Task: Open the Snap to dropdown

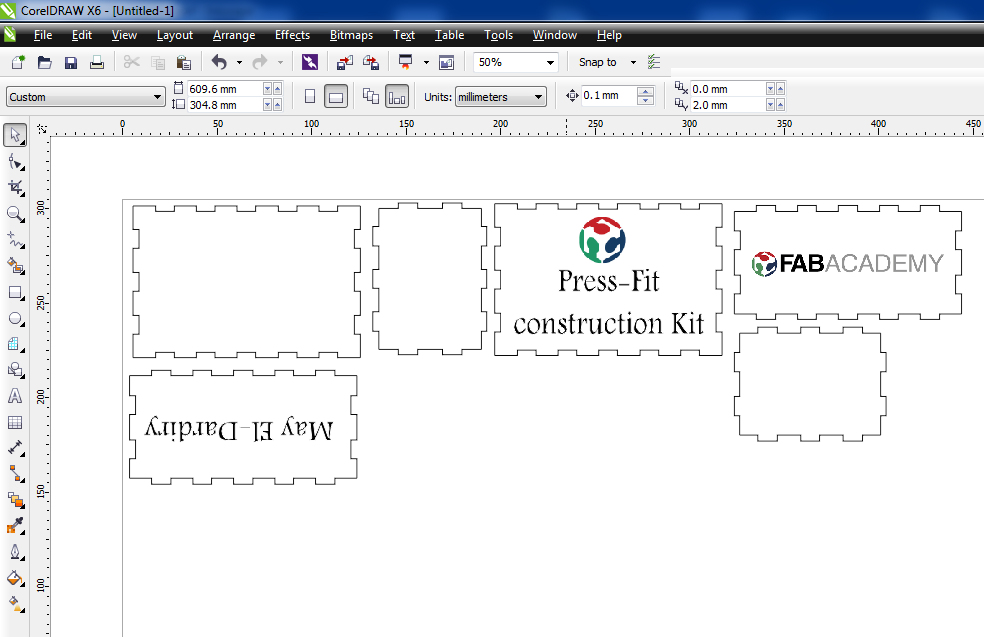Action: tap(633, 62)
